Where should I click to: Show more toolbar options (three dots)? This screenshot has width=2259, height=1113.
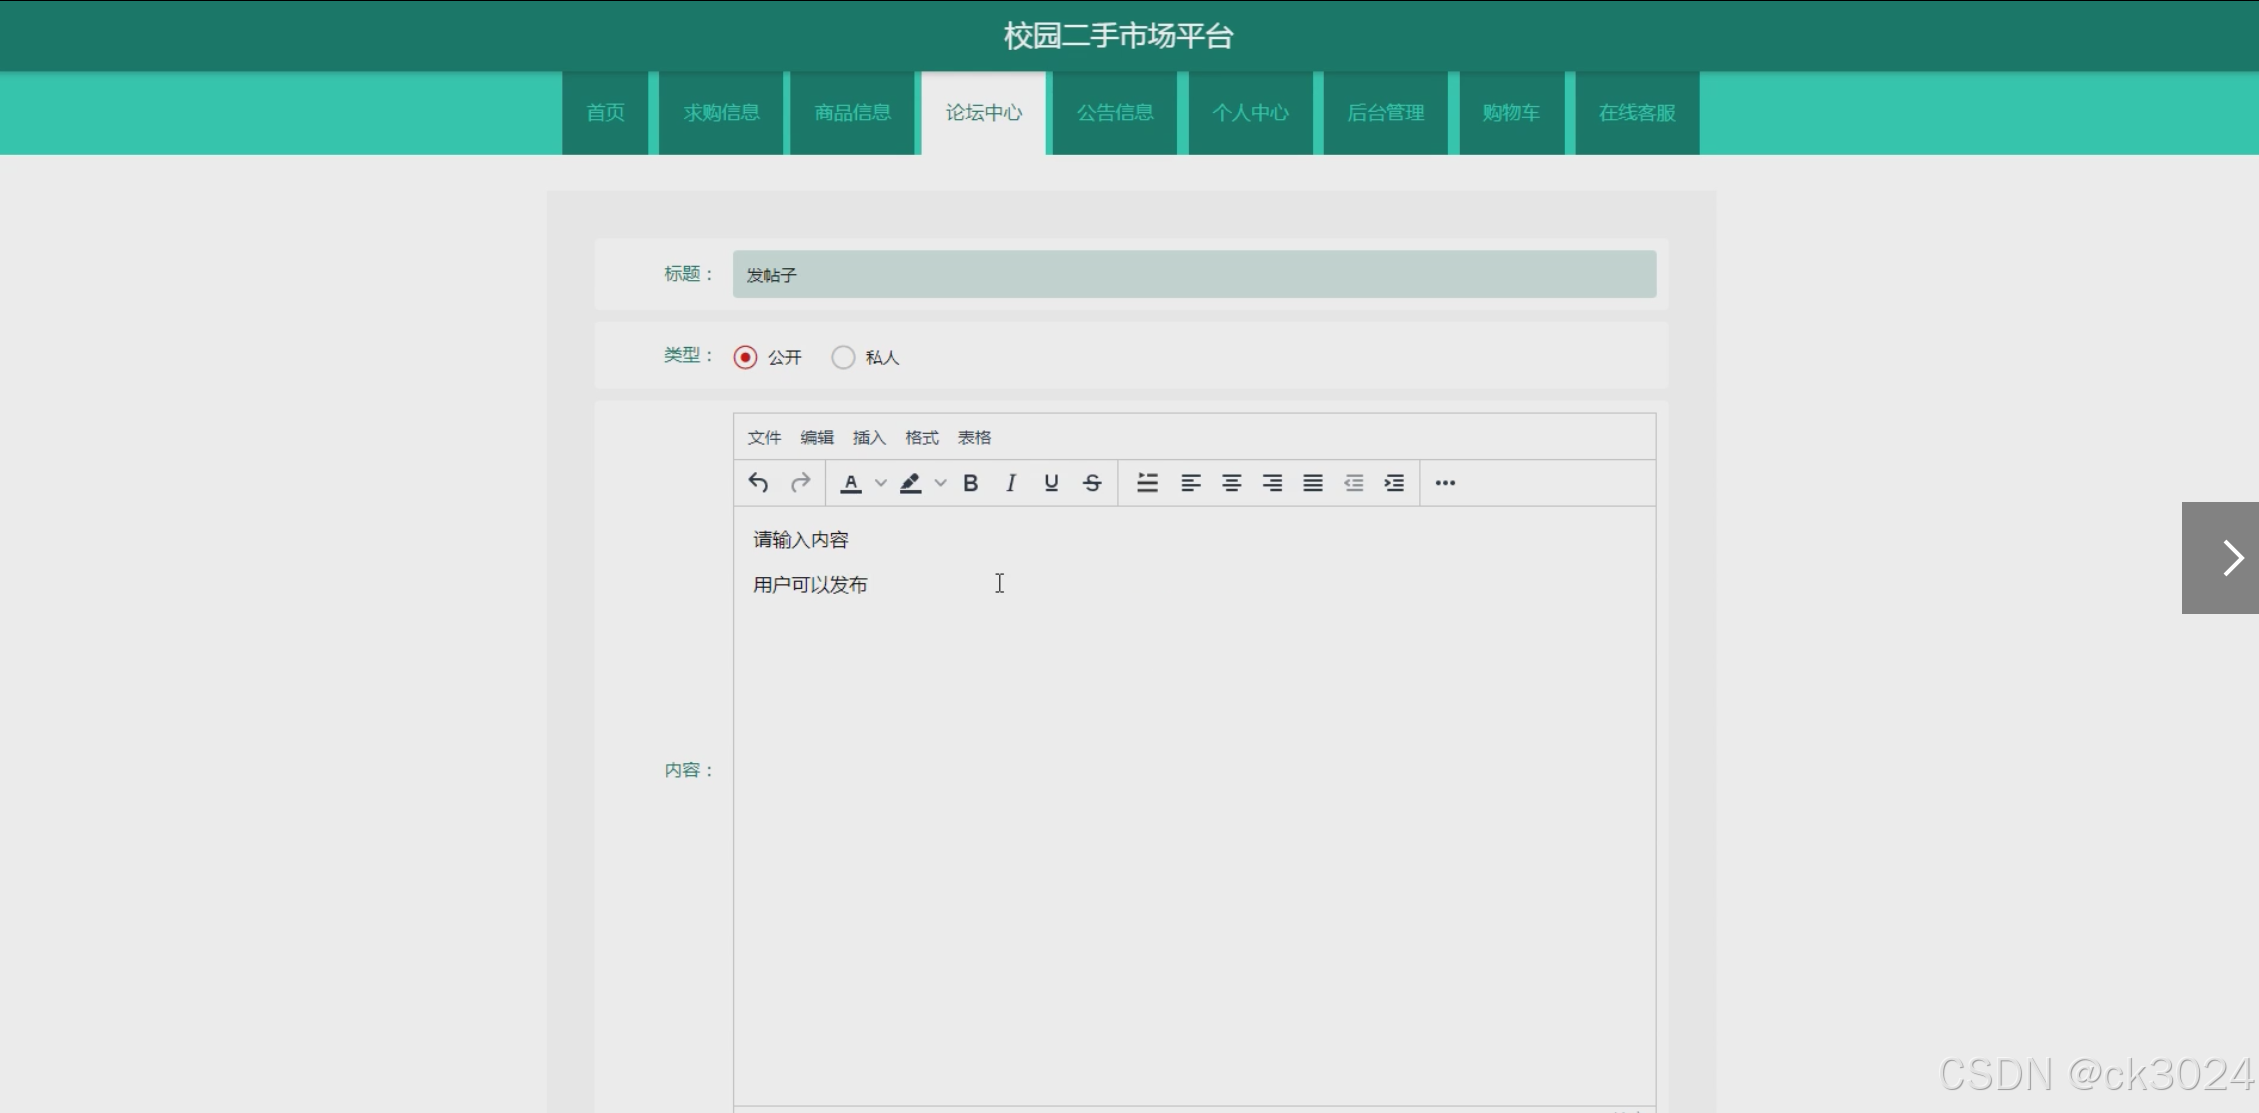(x=1445, y=483)
